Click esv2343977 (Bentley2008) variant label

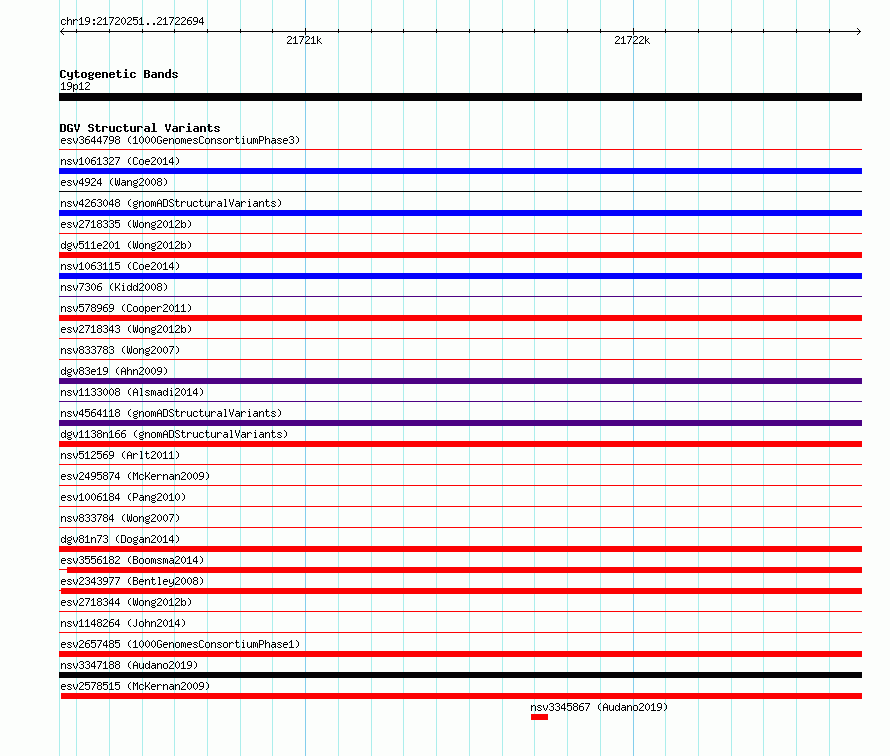click(x=132, y=581)
